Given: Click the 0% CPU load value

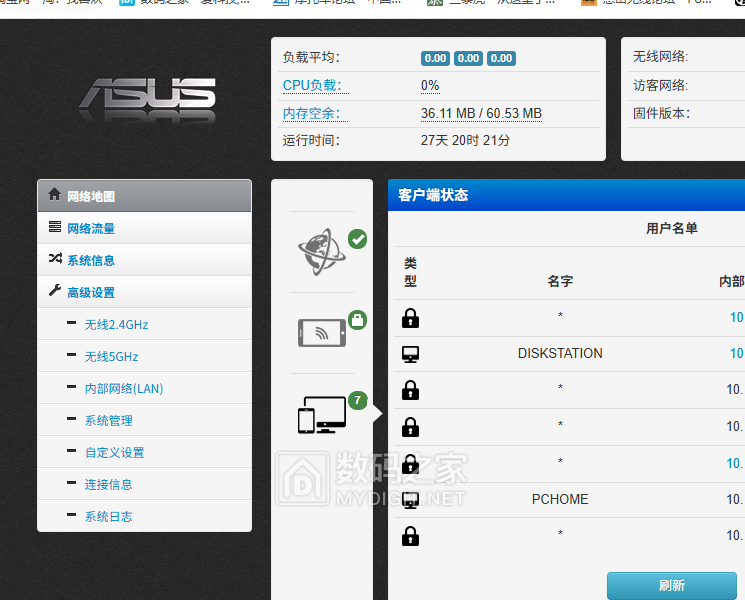Looking at the screenshot, I should (x=430, y=86).
